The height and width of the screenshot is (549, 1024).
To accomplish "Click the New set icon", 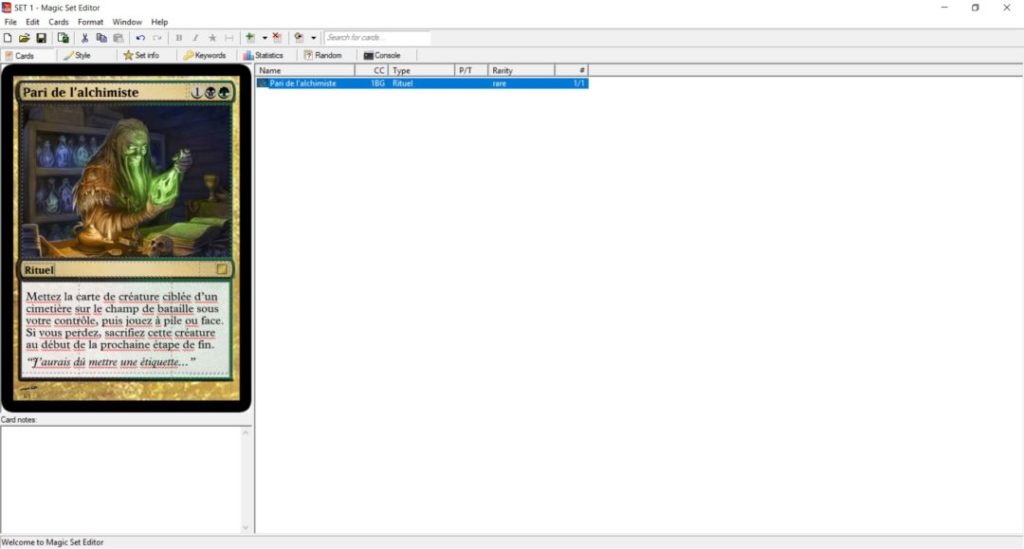I will coord(8,38).
